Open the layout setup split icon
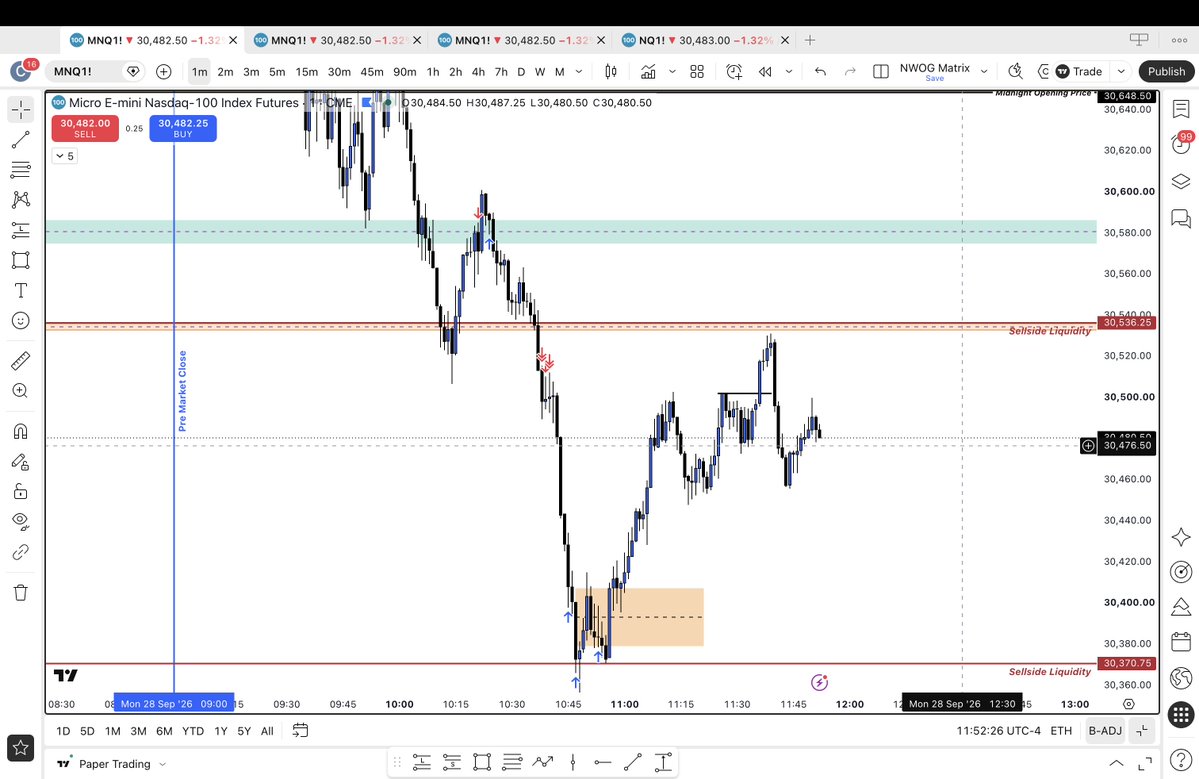 (881, 71)
